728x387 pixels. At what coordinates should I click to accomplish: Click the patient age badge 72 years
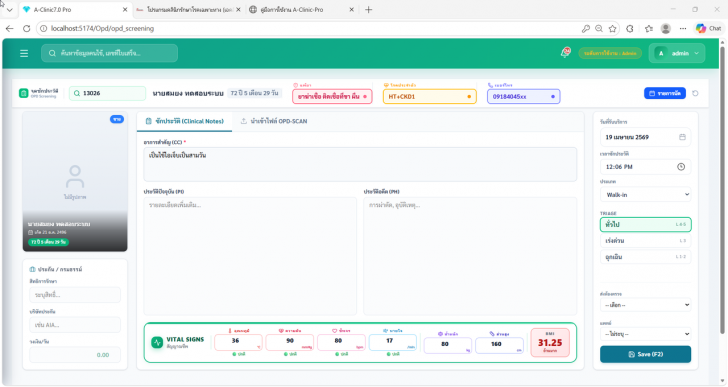click(x=254, y=93)
